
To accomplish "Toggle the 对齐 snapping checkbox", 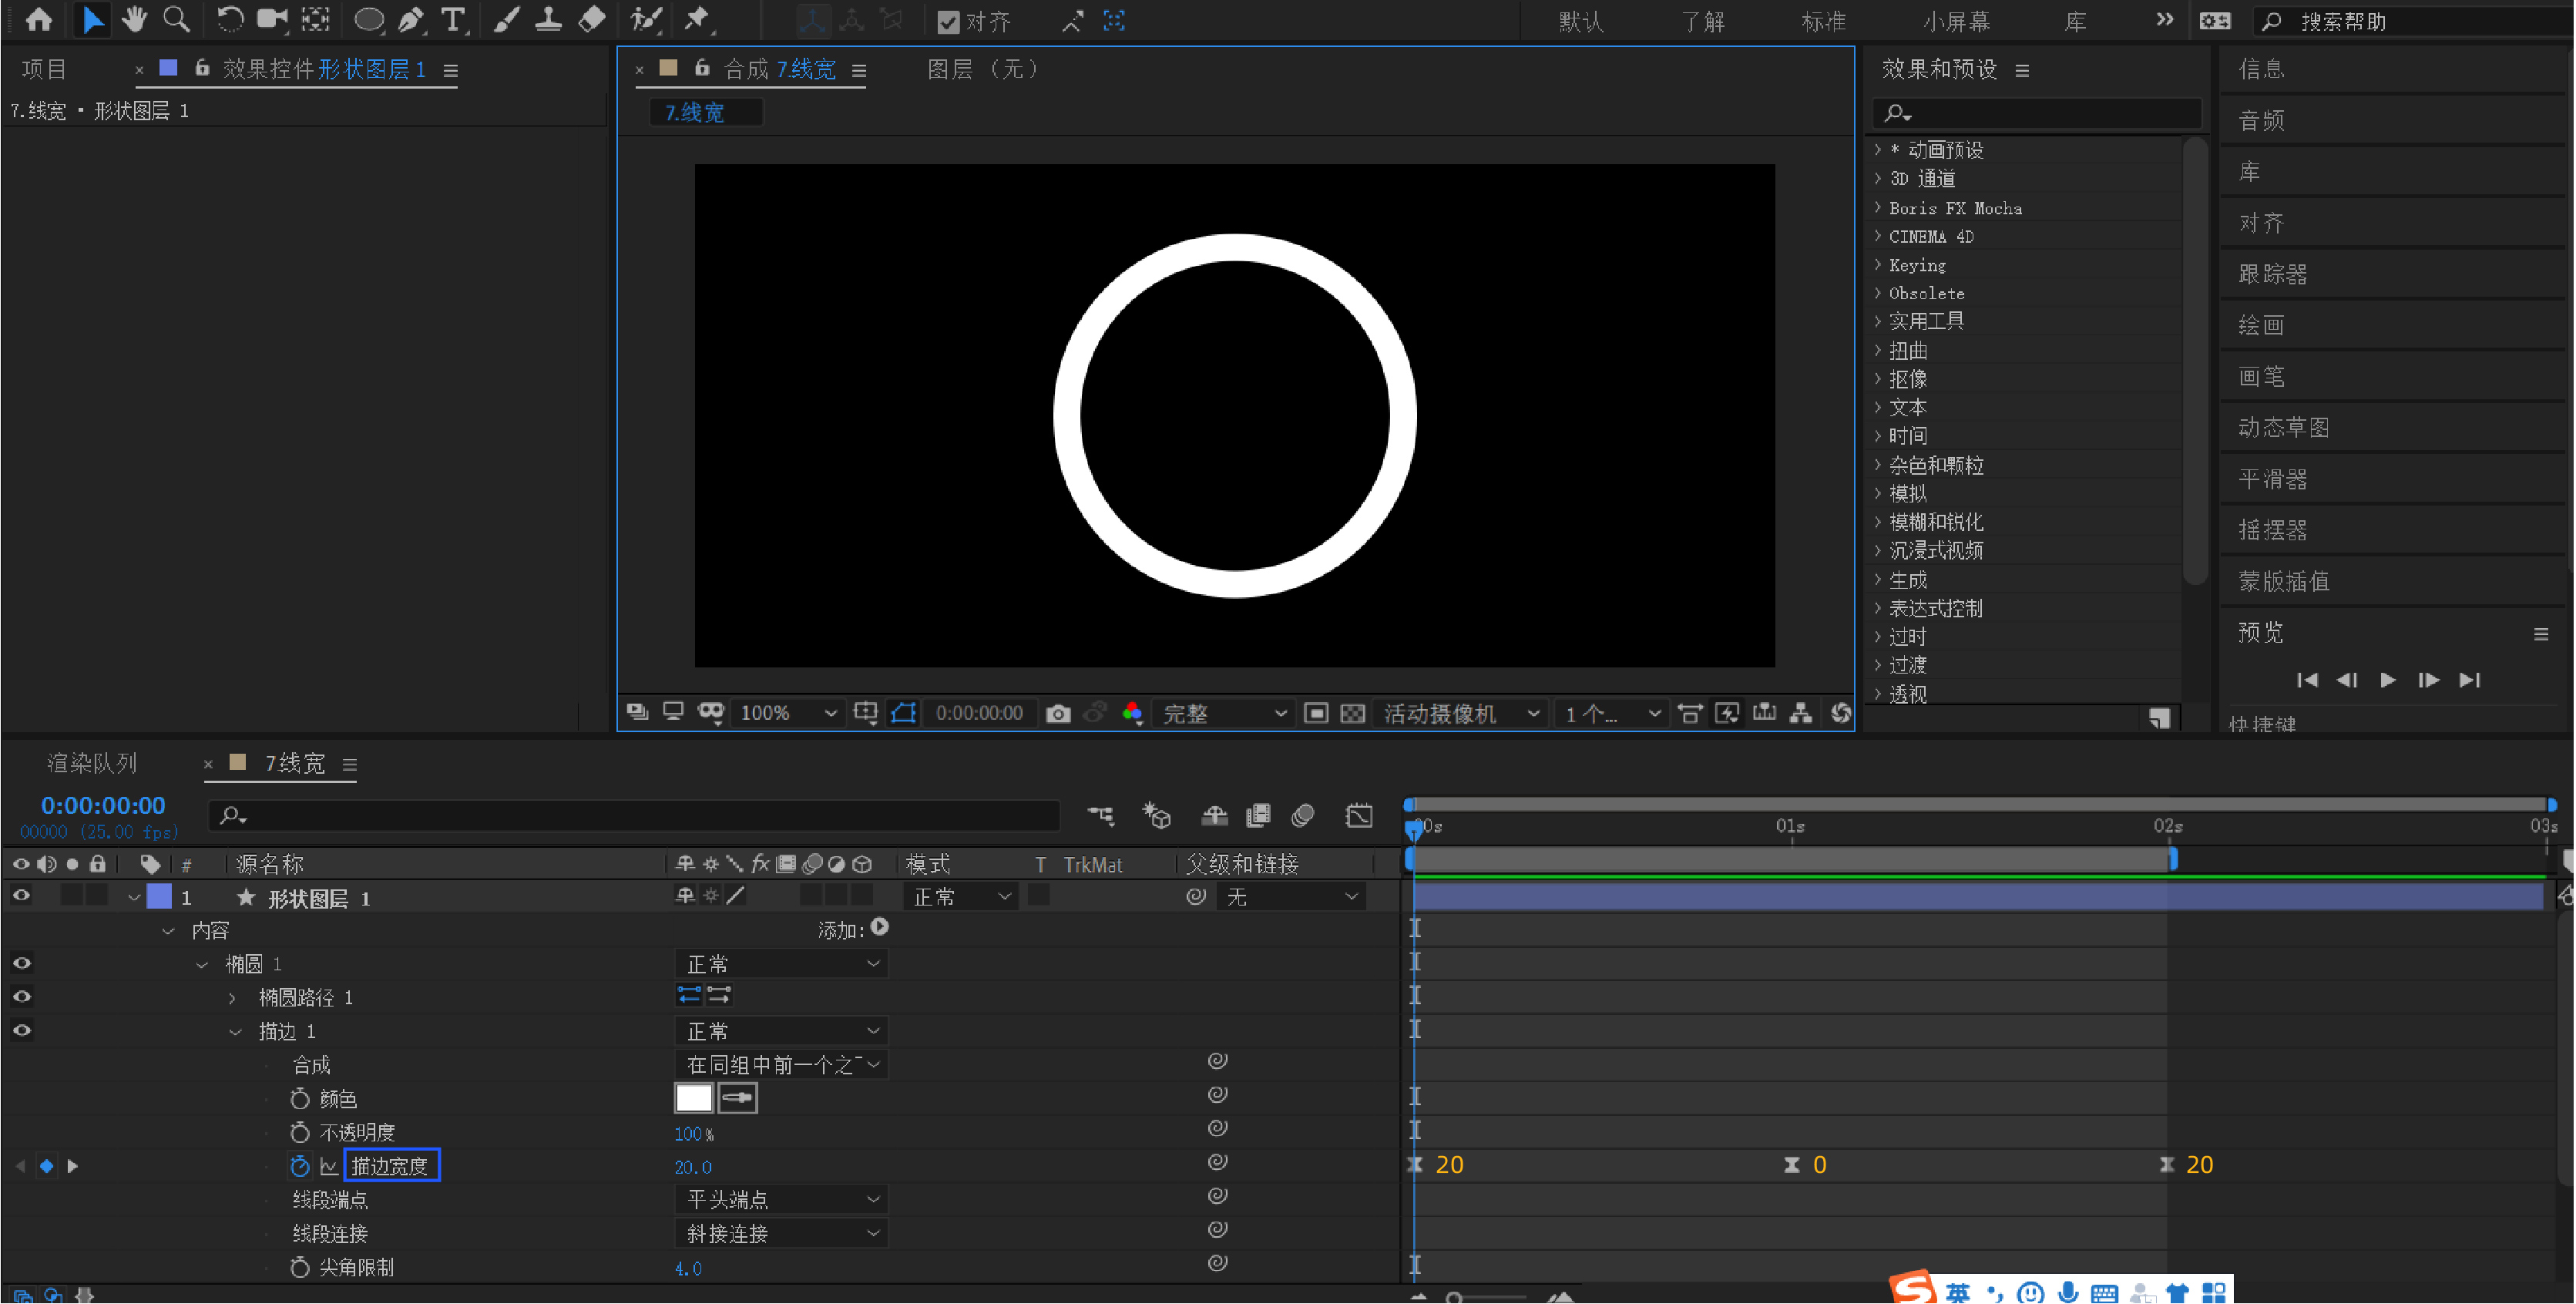I will [x=948, y=21].
